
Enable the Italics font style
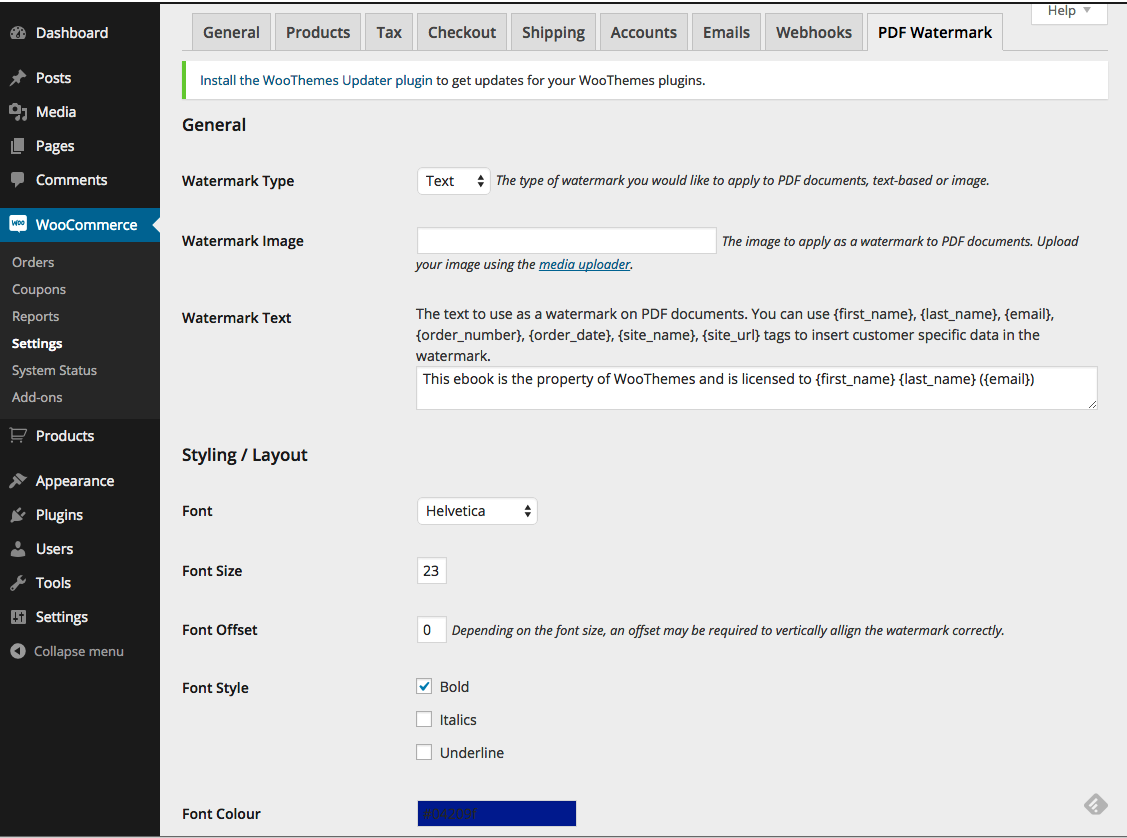click(424, 719)
